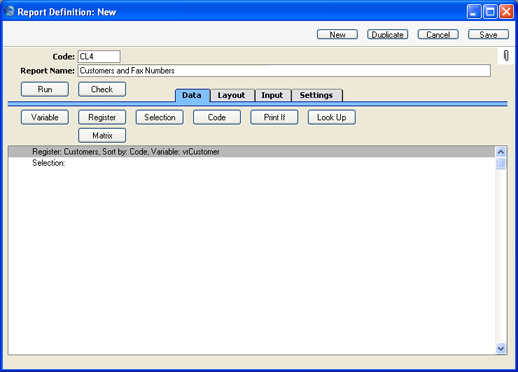Screen dimensions: 518x372
Task: Check the report definition
Action: click(x=102, y=89)
